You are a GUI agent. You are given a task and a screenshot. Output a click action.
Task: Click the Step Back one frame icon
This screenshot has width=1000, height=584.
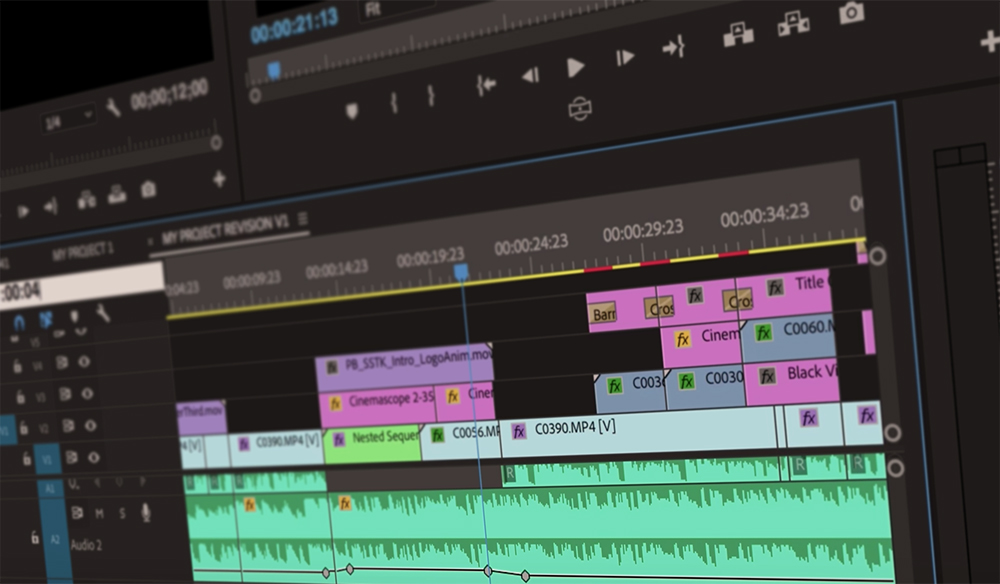tap(530, 73)
